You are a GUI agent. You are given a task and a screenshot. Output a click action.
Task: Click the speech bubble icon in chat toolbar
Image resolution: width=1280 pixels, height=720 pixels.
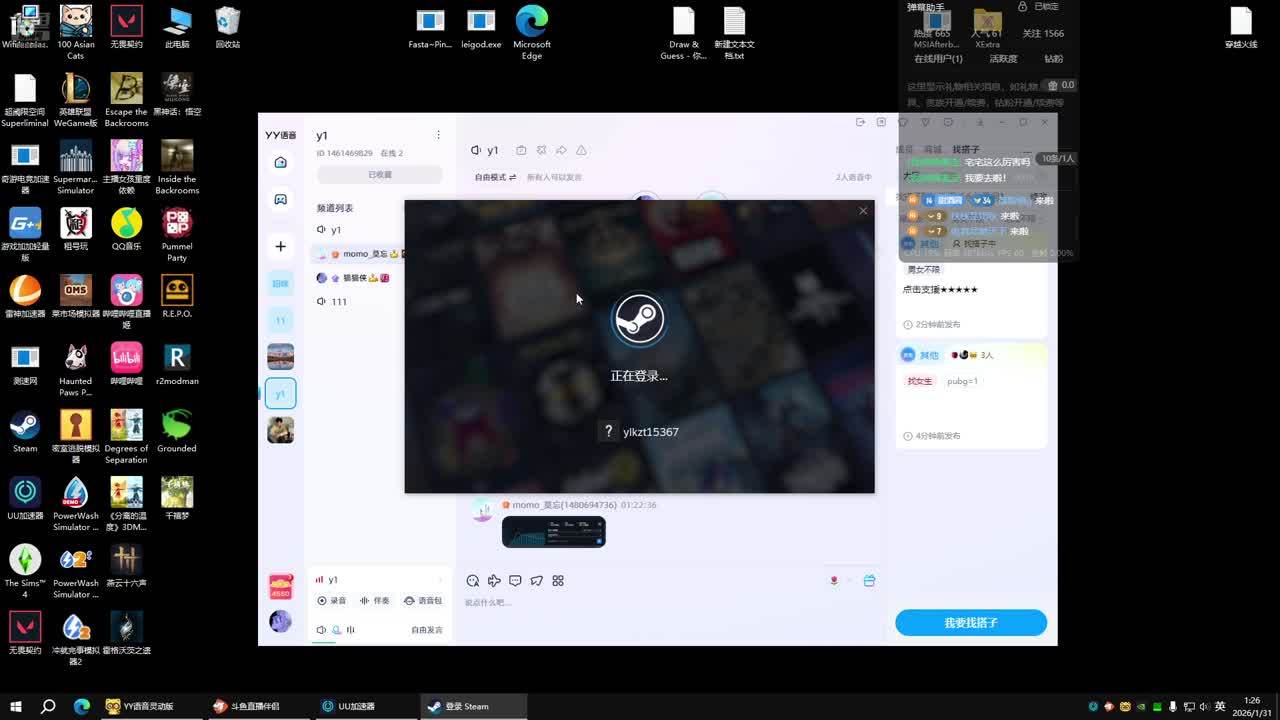pyautogui.click(x=515, y=581)
